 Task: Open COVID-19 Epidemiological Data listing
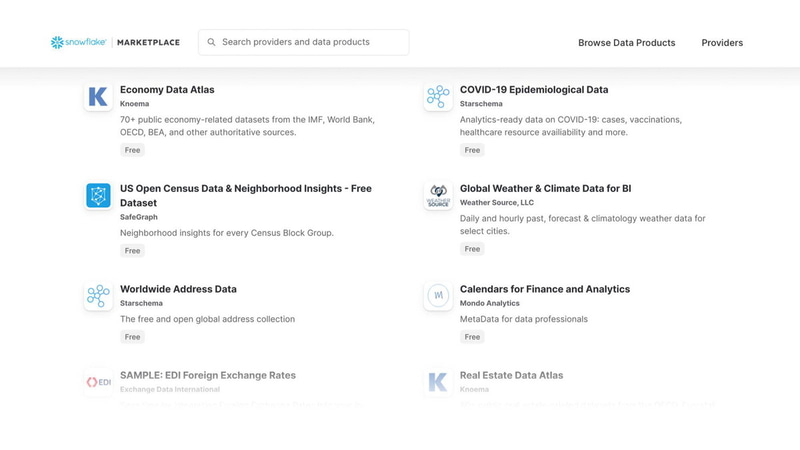[534, 90]
